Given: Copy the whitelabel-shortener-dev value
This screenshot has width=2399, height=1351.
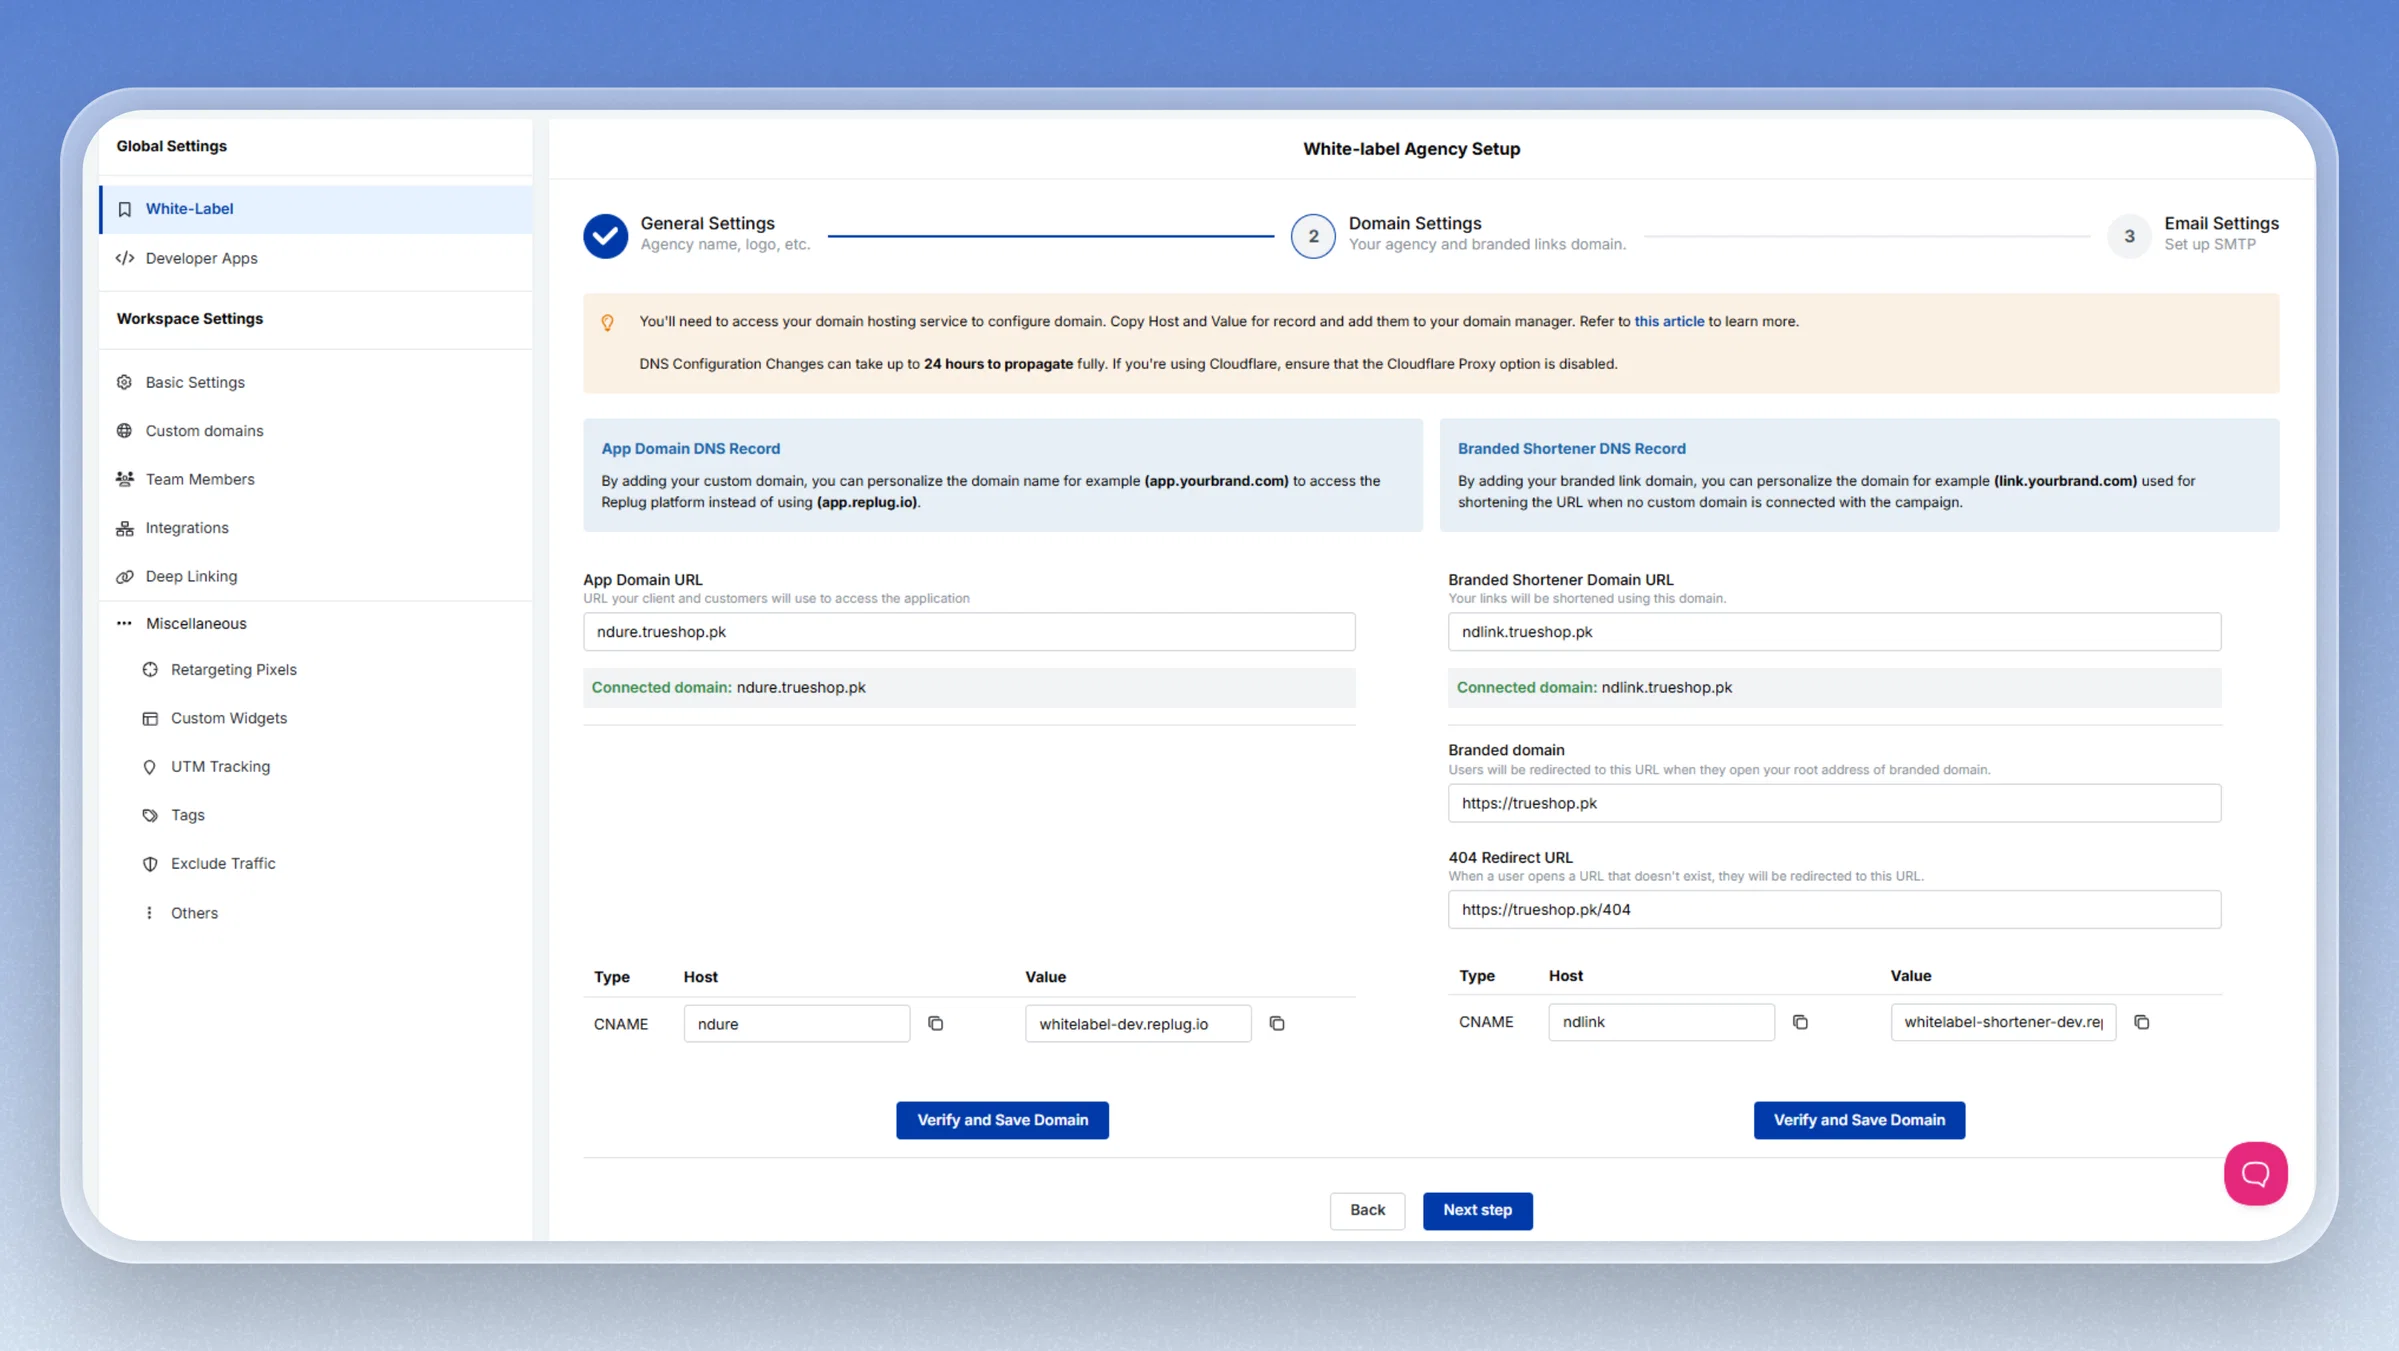Looking at the screenshot, I should point(2142,1022).
